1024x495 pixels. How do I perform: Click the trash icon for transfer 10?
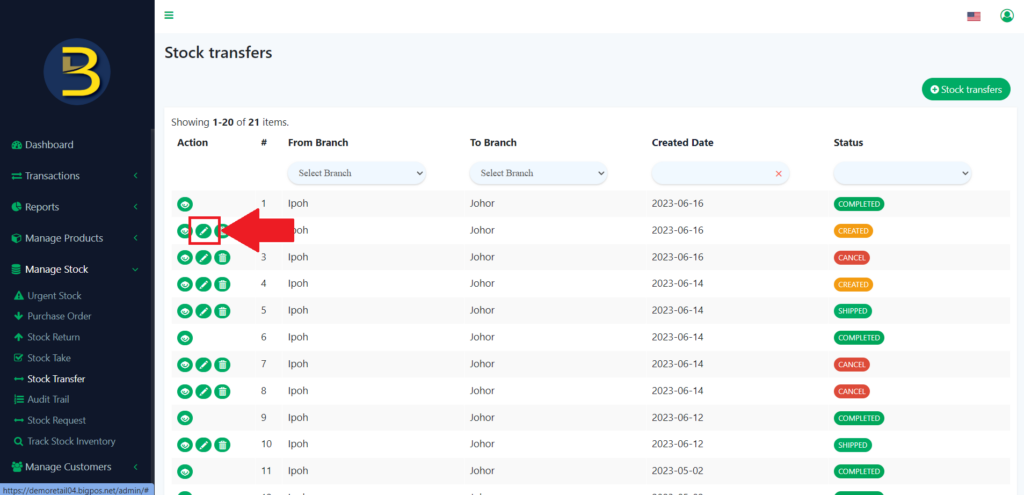[x=222, y=445]
